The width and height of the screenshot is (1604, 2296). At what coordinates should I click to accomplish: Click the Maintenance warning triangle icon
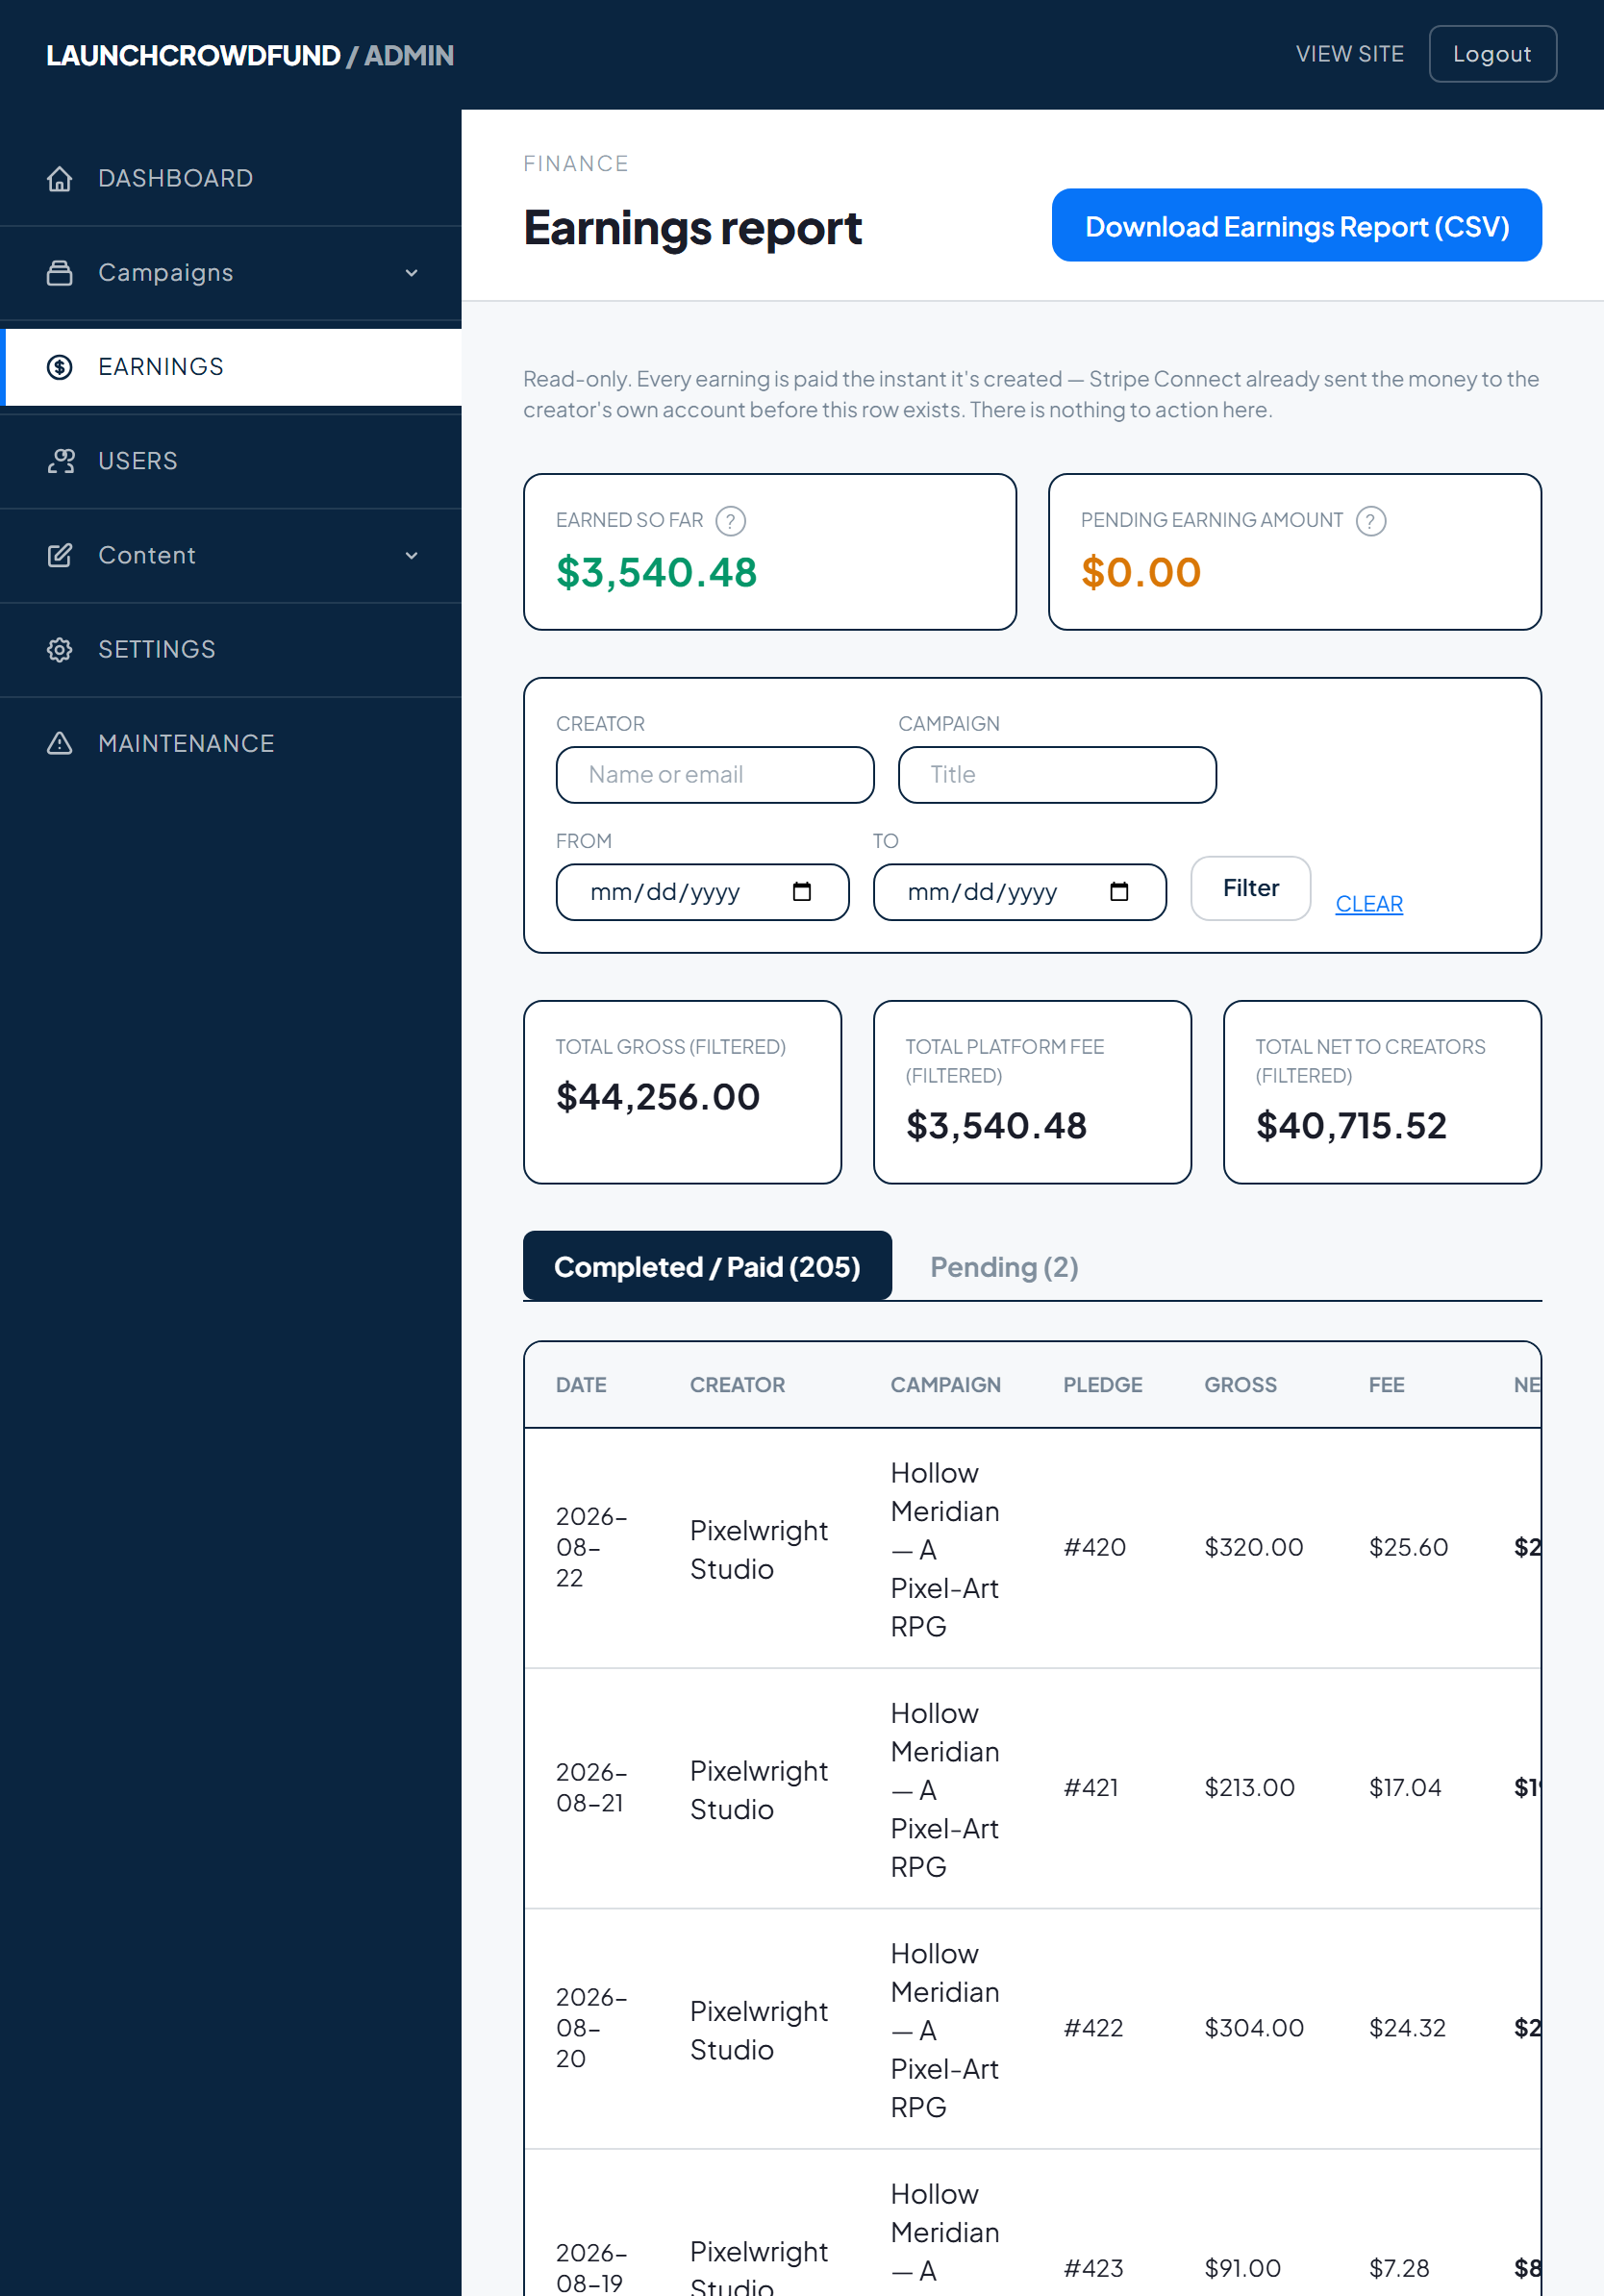click(60, 743)
